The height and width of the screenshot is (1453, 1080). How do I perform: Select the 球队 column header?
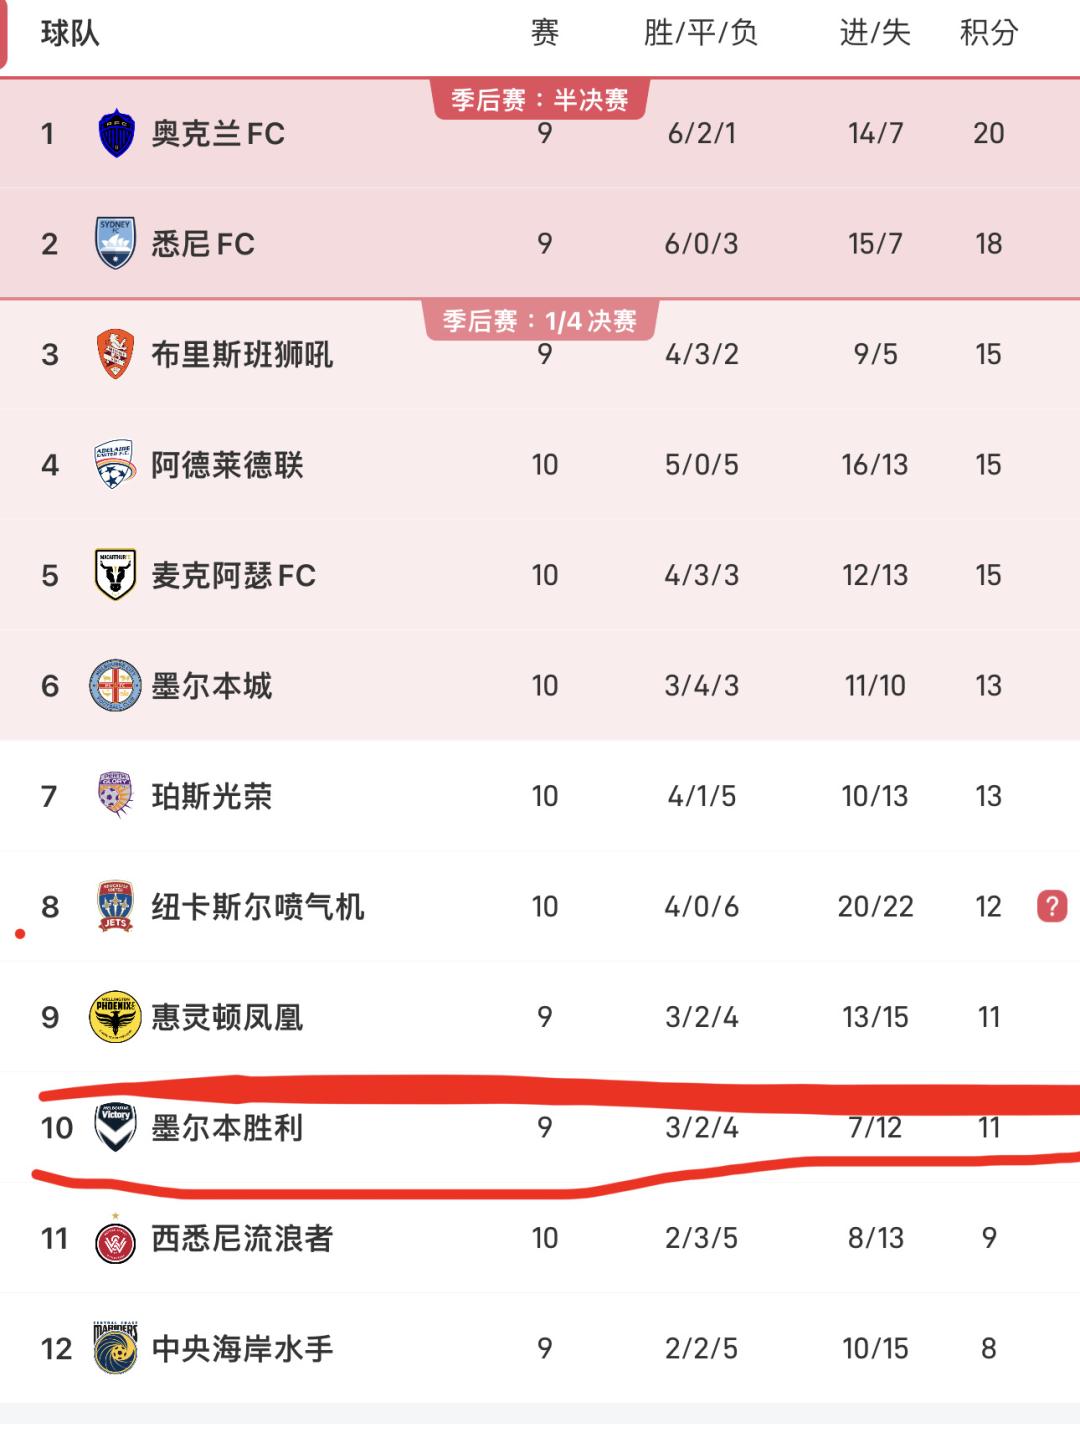70,33
